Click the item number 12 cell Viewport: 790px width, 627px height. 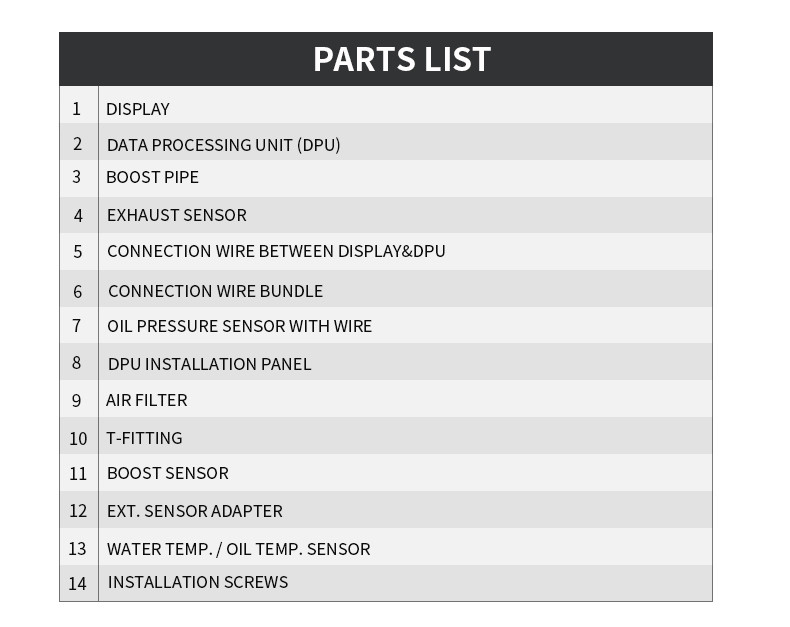pyautogui.click(x=79, y=510)
